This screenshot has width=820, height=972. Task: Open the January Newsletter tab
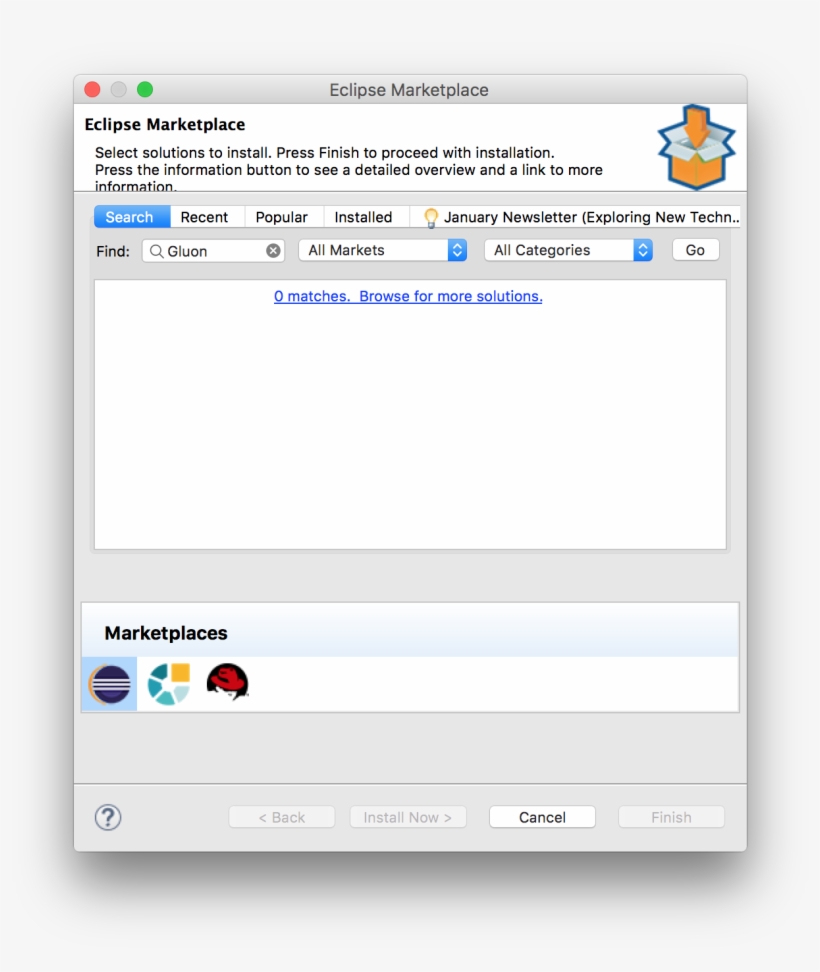[x=575, y=217]
